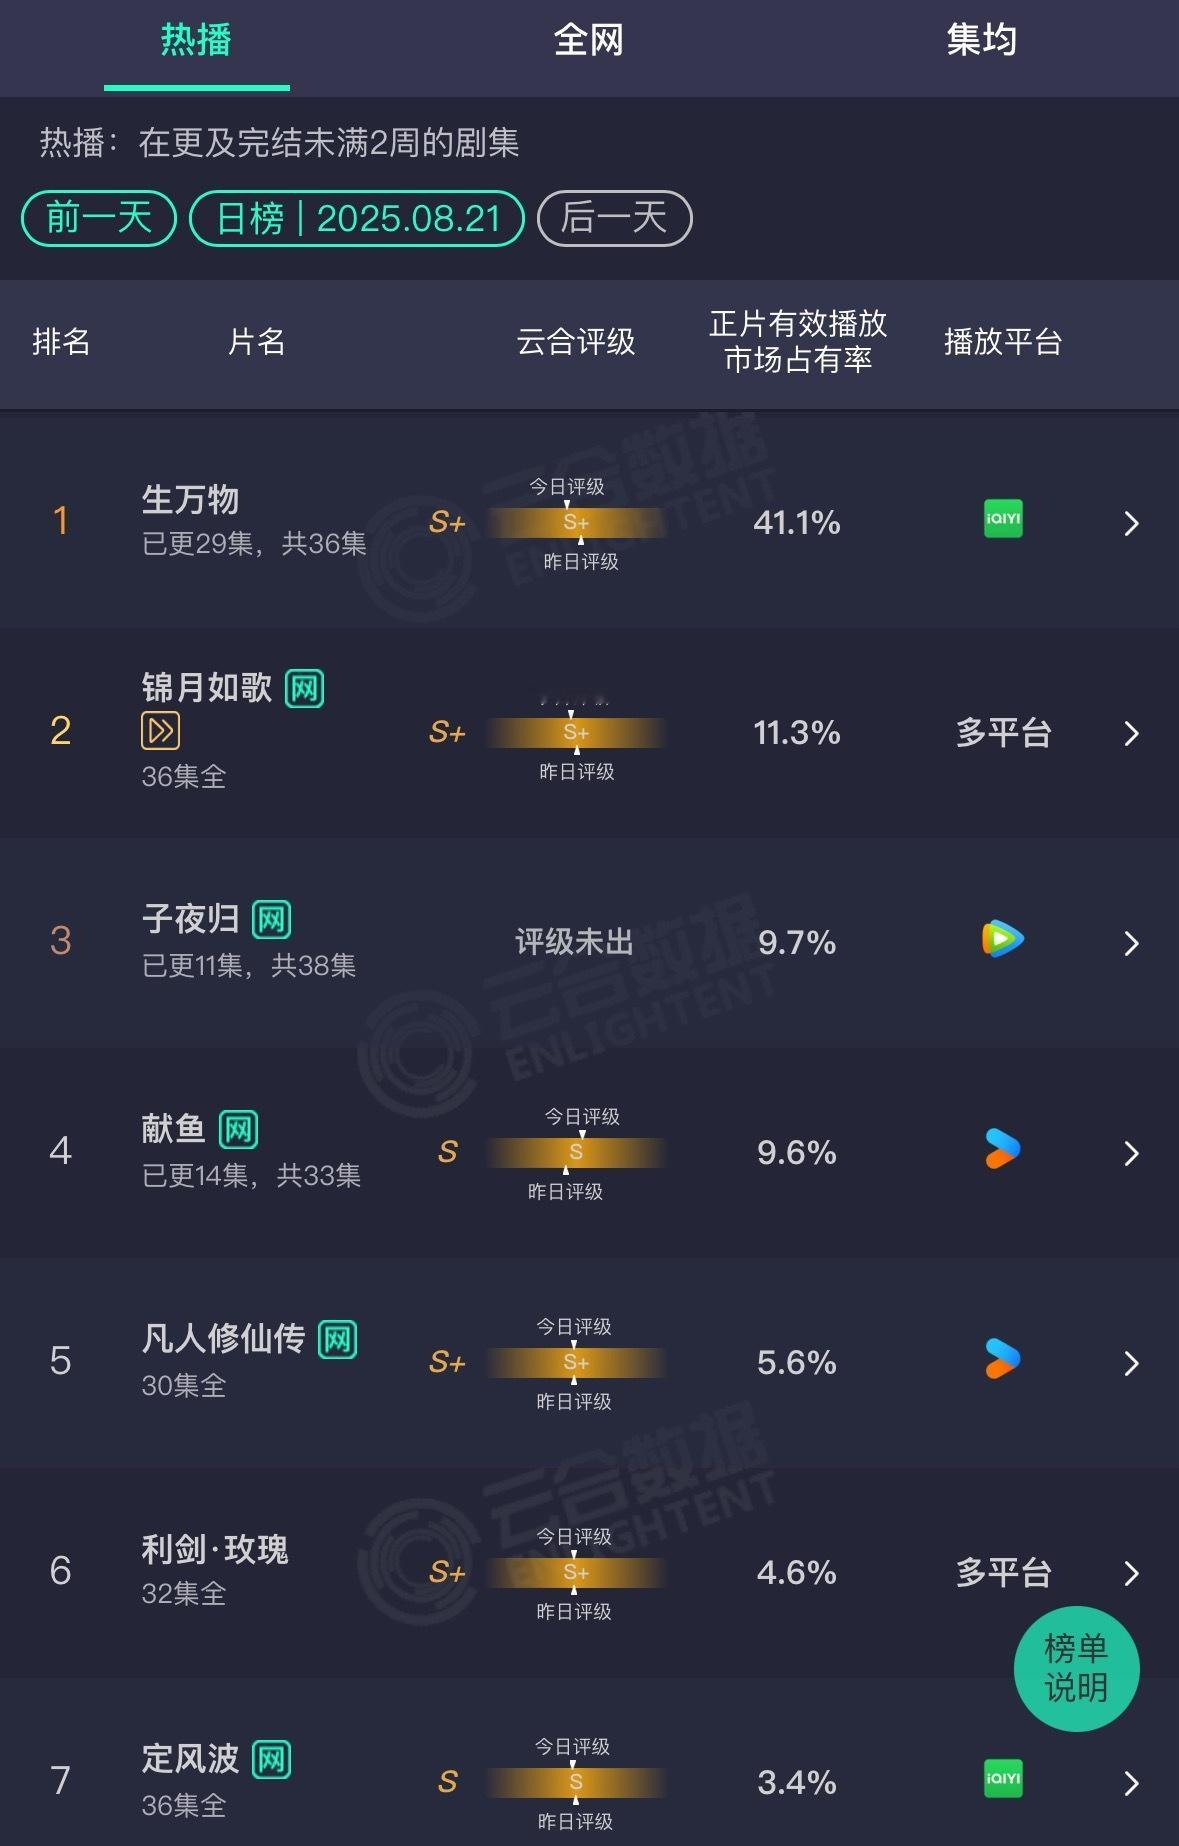Screen dimensions: 1179x1846
Task: Switch to the 集均 tab
Action: 982,40
